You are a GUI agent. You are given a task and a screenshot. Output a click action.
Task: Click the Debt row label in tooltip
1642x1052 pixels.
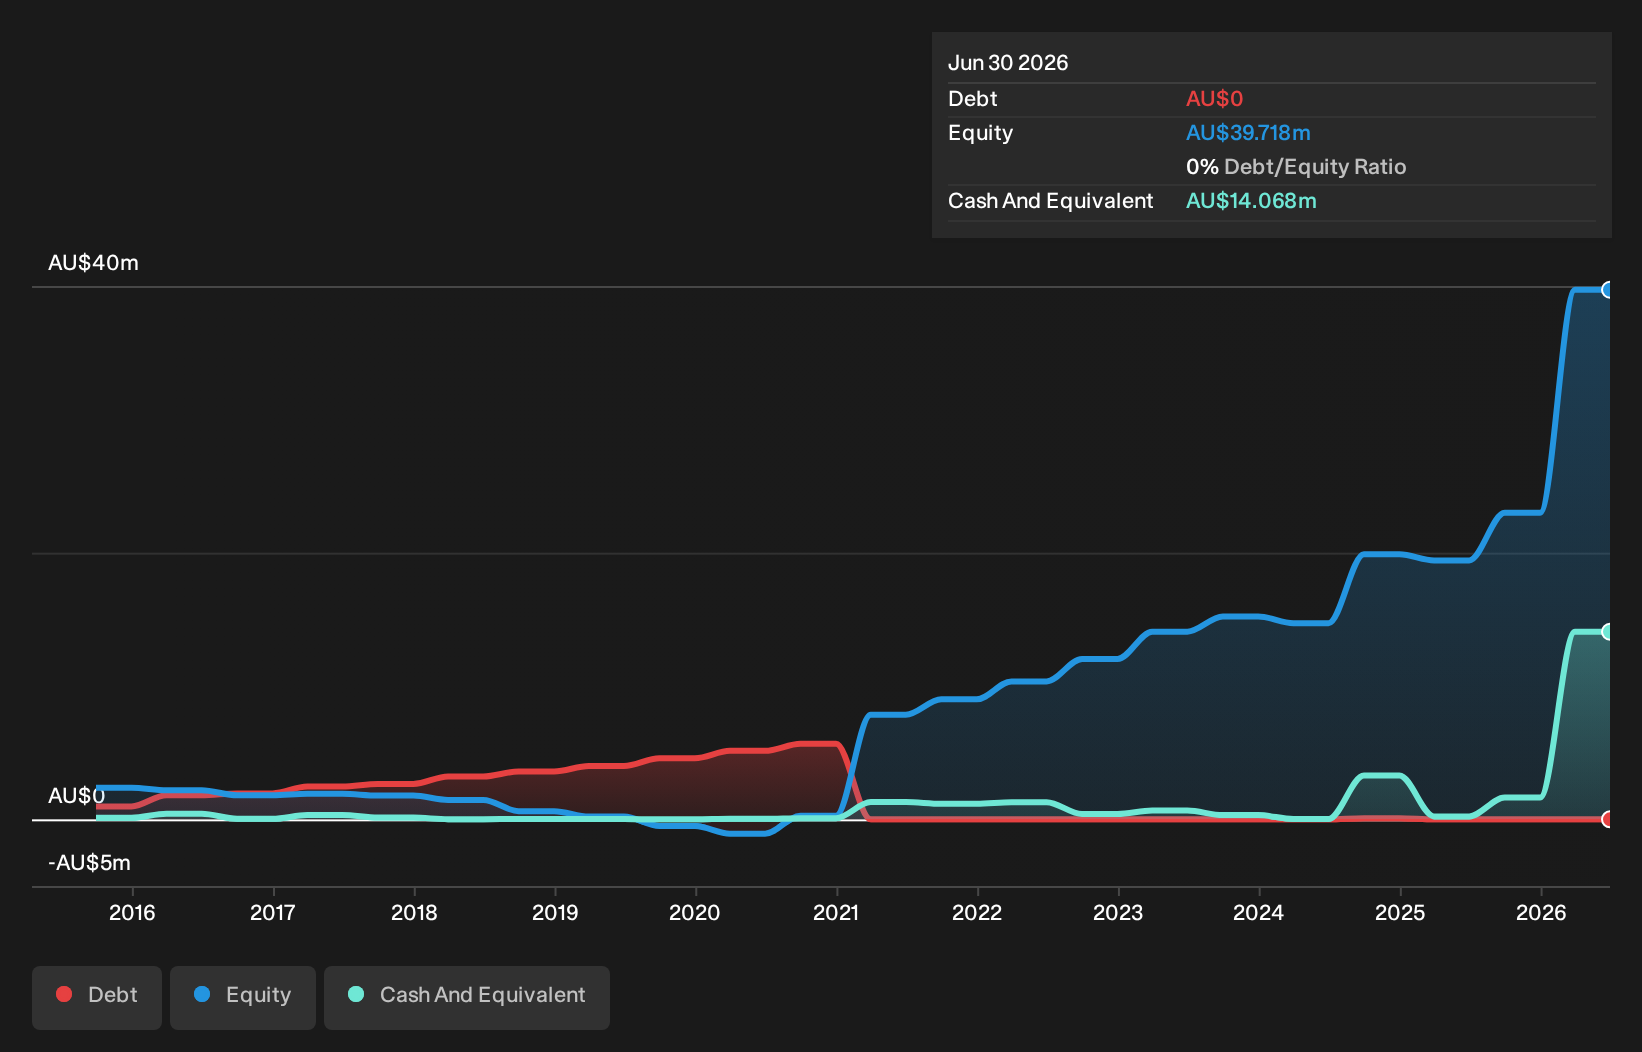972,99
